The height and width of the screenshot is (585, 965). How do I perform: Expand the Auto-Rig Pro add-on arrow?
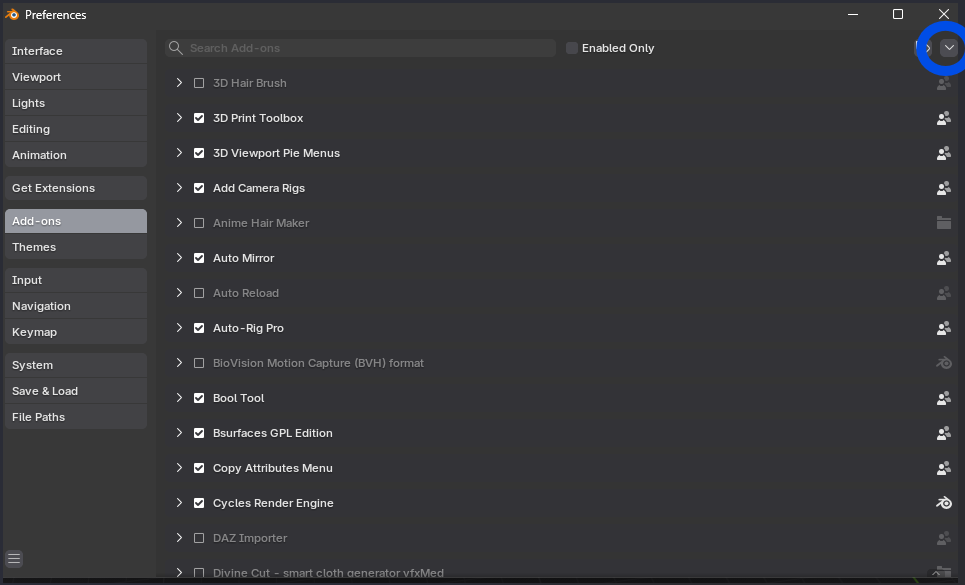(179, 328)
